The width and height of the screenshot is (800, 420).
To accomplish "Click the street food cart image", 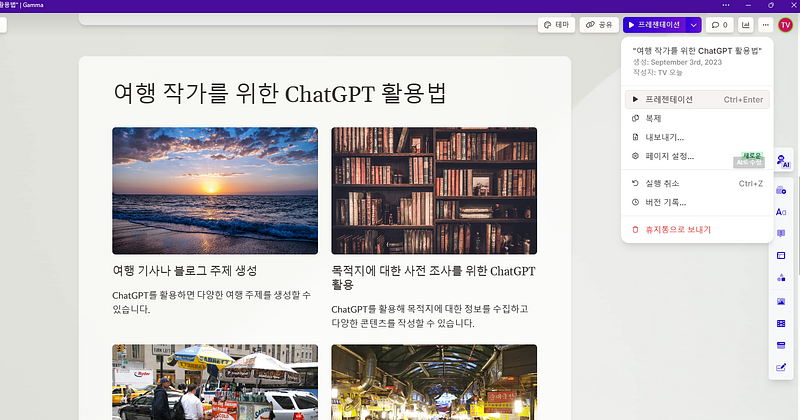I will 215,382.
